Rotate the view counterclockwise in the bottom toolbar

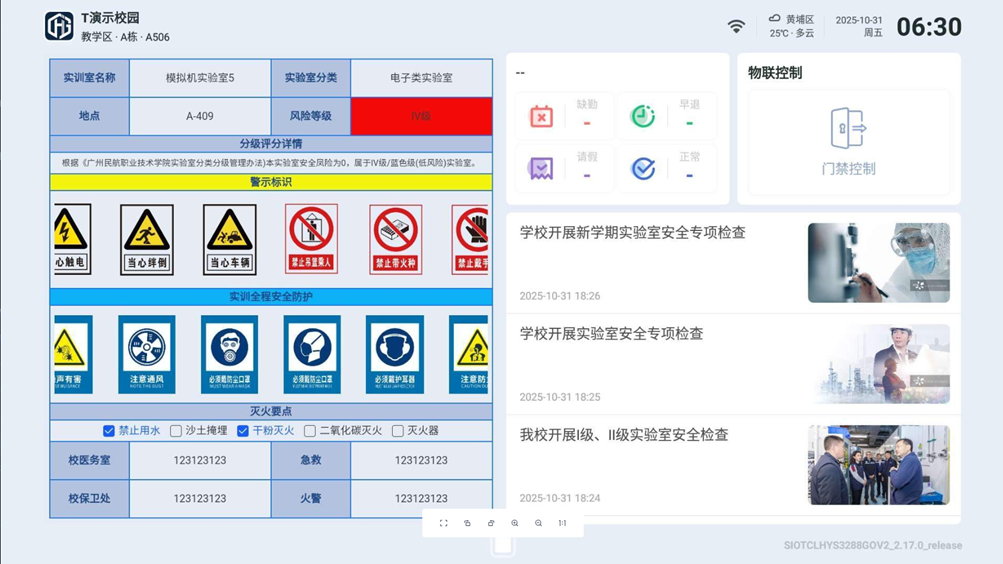[467, 523]
